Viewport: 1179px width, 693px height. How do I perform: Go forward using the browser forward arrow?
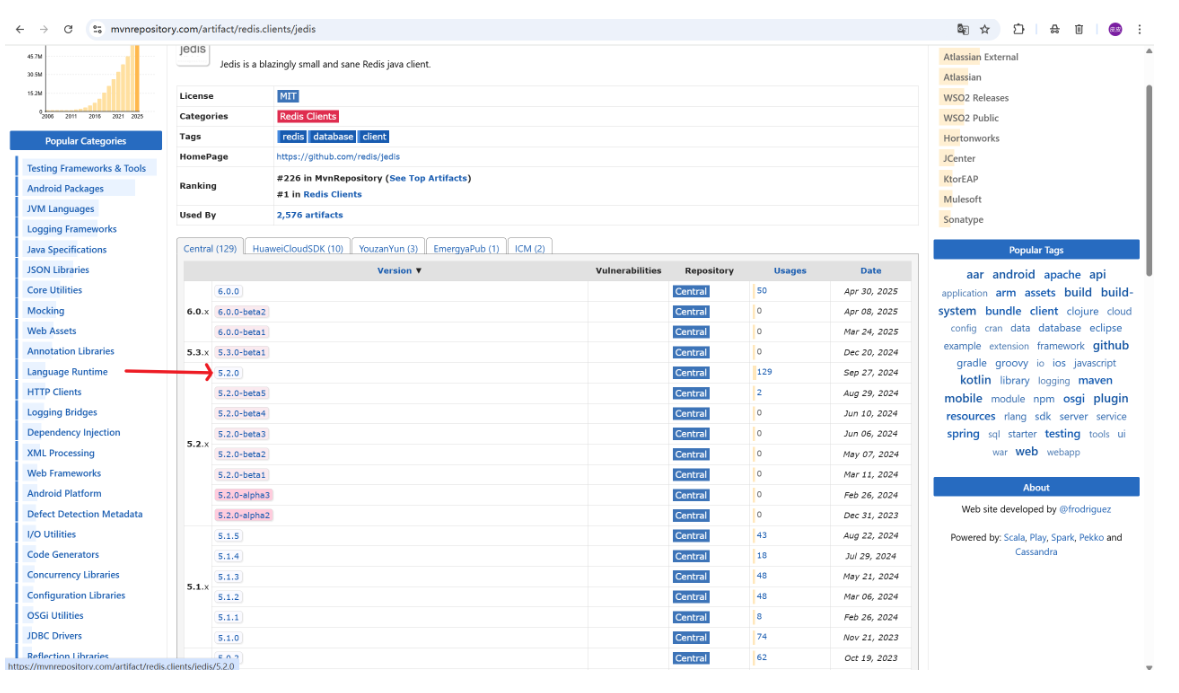(x=44, y=29)
